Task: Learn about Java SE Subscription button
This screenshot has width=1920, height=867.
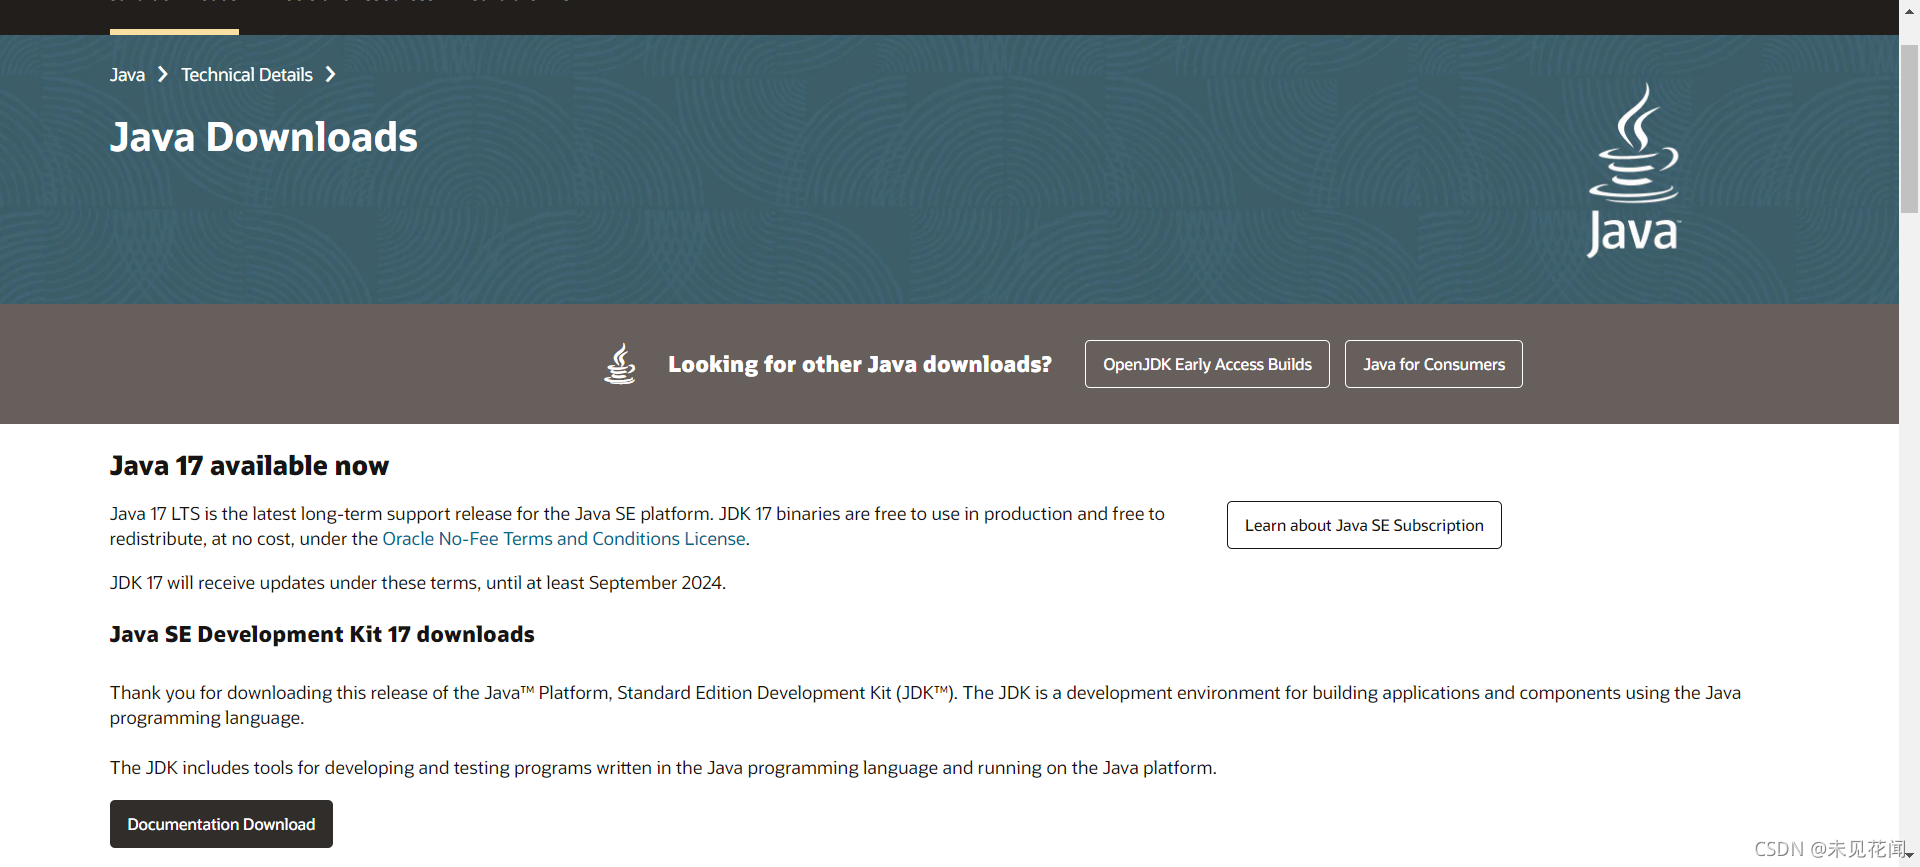Action: click(x=1364, y=525)
